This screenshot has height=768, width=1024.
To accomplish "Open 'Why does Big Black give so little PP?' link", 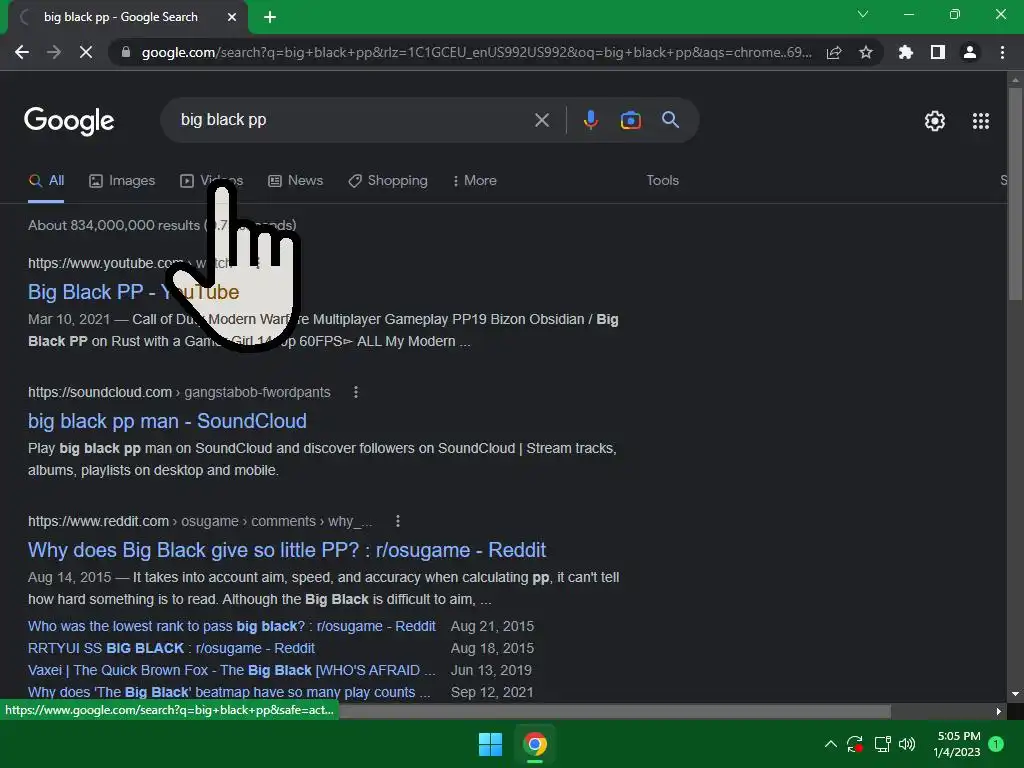I will point(287,550).
